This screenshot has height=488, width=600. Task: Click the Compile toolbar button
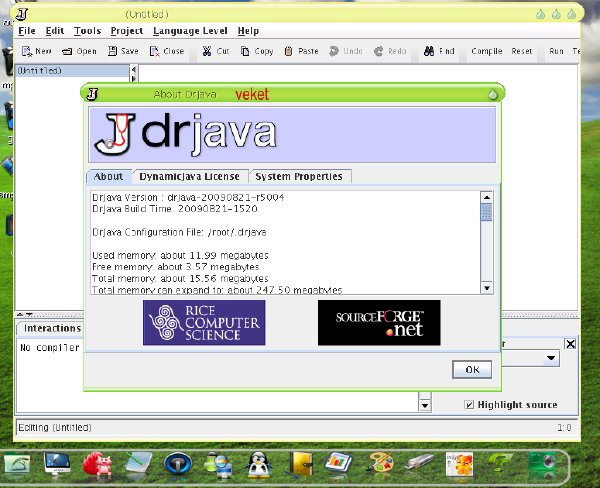[486, 51]
